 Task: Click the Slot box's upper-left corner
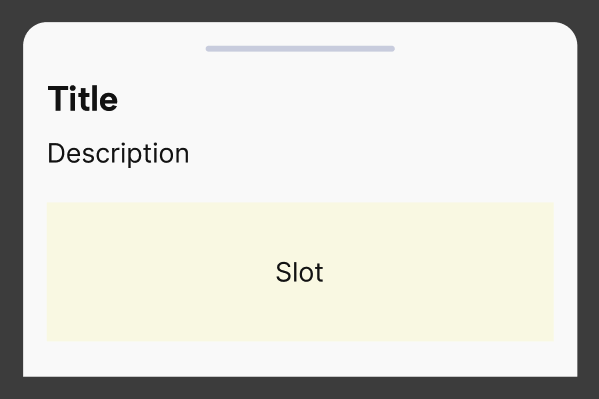[x=50, y=206]
